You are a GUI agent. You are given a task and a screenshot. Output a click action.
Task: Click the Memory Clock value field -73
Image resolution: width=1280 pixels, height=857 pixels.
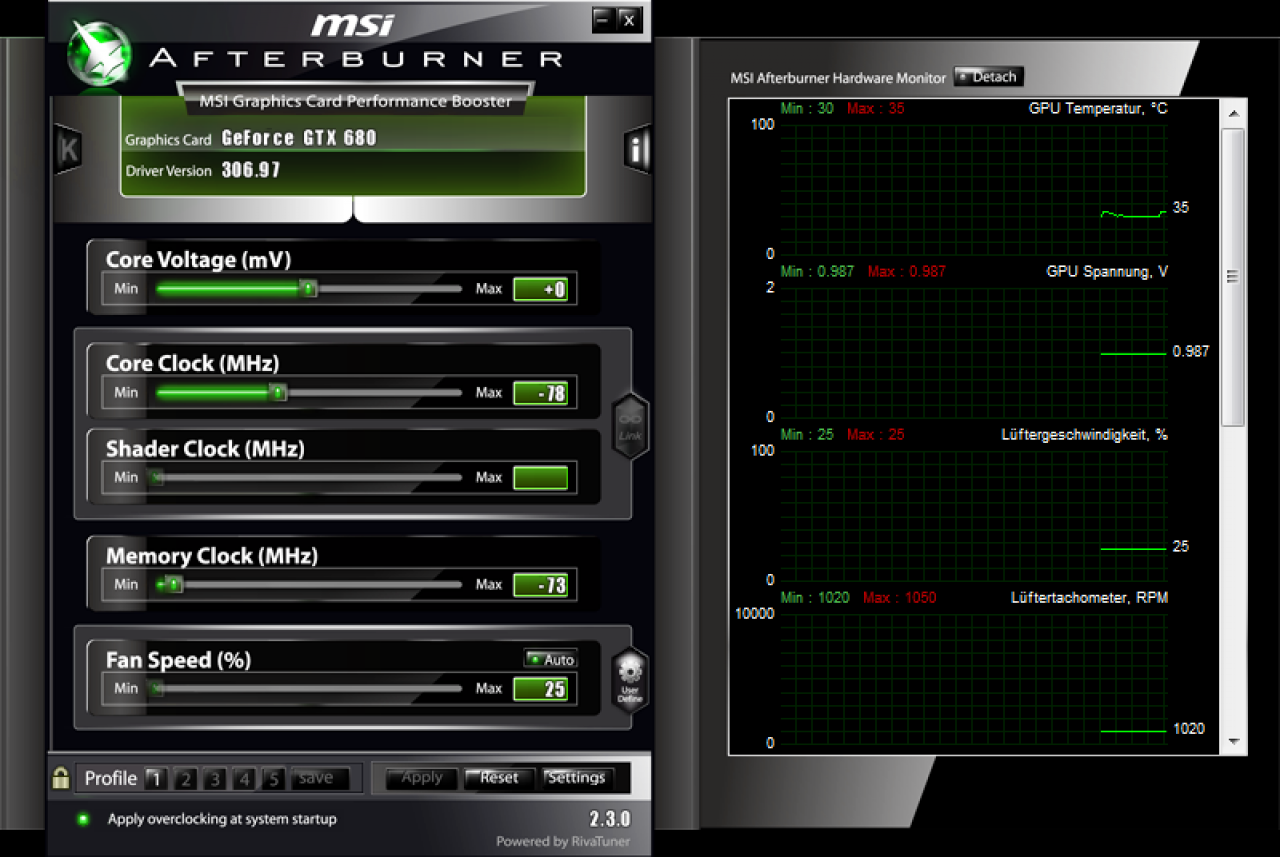point(541,585)
